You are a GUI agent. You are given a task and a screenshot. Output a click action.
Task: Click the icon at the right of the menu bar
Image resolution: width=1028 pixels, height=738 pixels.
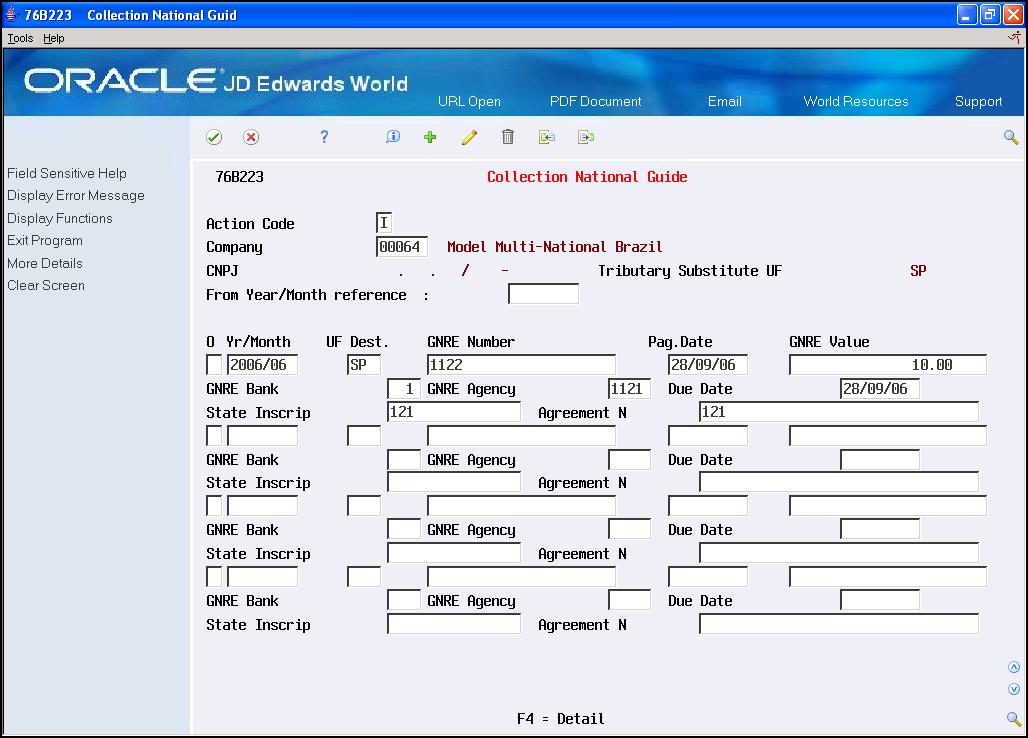pos(1014,38)
